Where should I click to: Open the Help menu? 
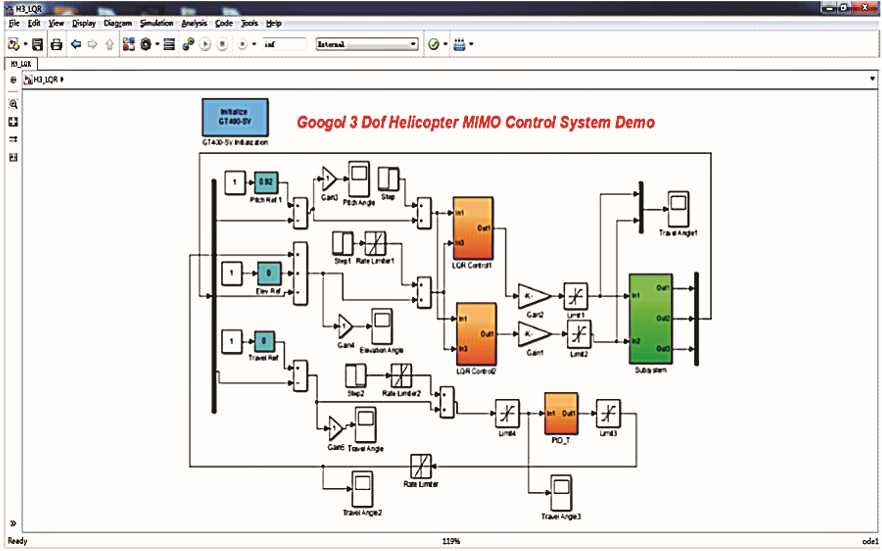[274, 24]
